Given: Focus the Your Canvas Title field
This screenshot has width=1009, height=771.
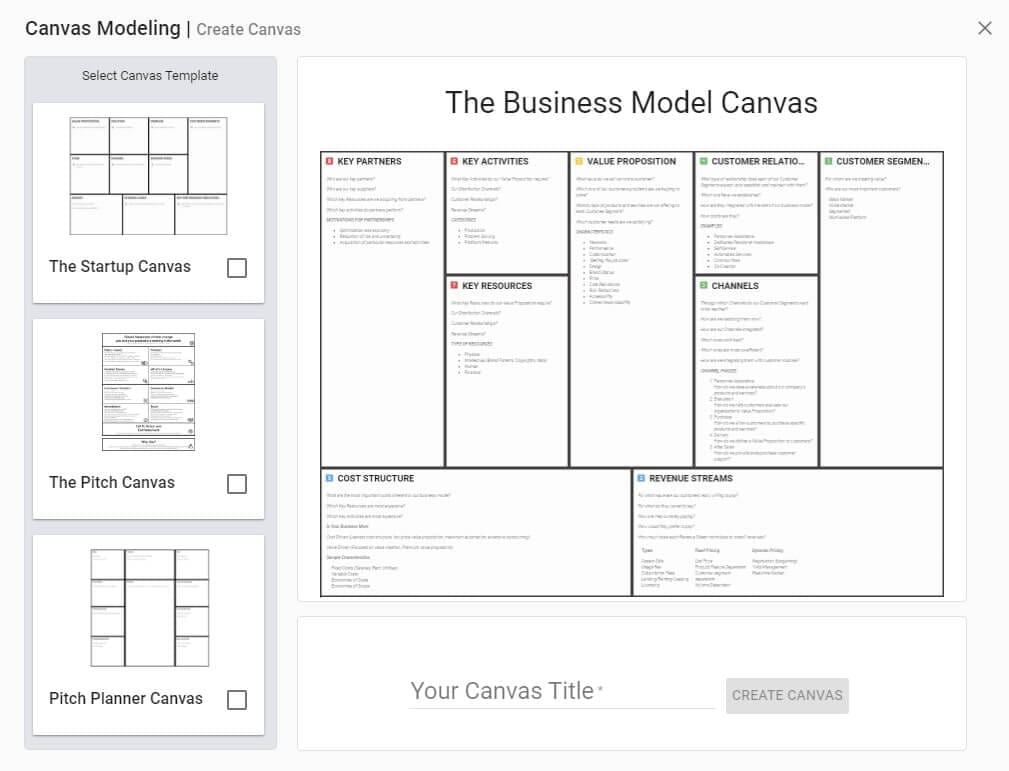Looking at the screenshot, I should click(x=561, y=691).
